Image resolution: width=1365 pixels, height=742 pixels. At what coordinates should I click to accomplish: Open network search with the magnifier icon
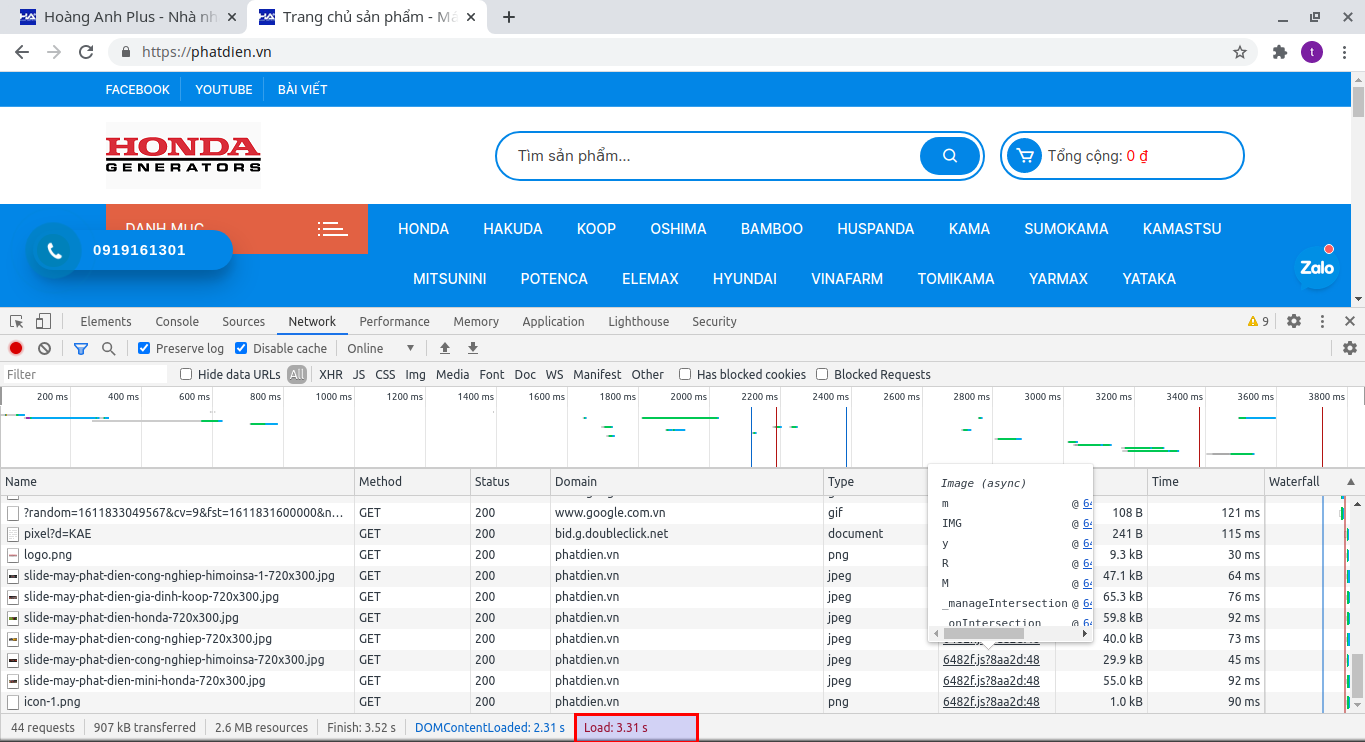coord(108,348)
